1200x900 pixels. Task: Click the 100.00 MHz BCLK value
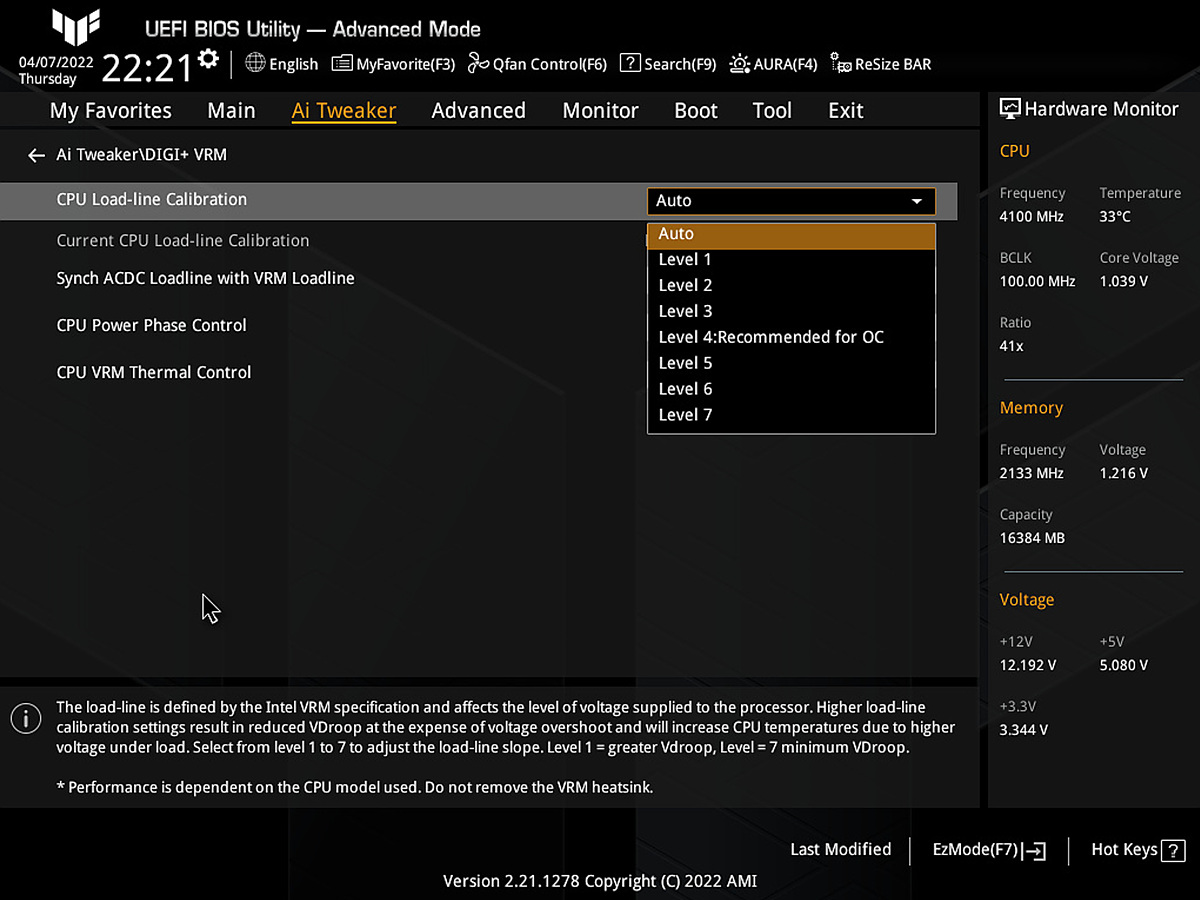tap(1038, 282)
